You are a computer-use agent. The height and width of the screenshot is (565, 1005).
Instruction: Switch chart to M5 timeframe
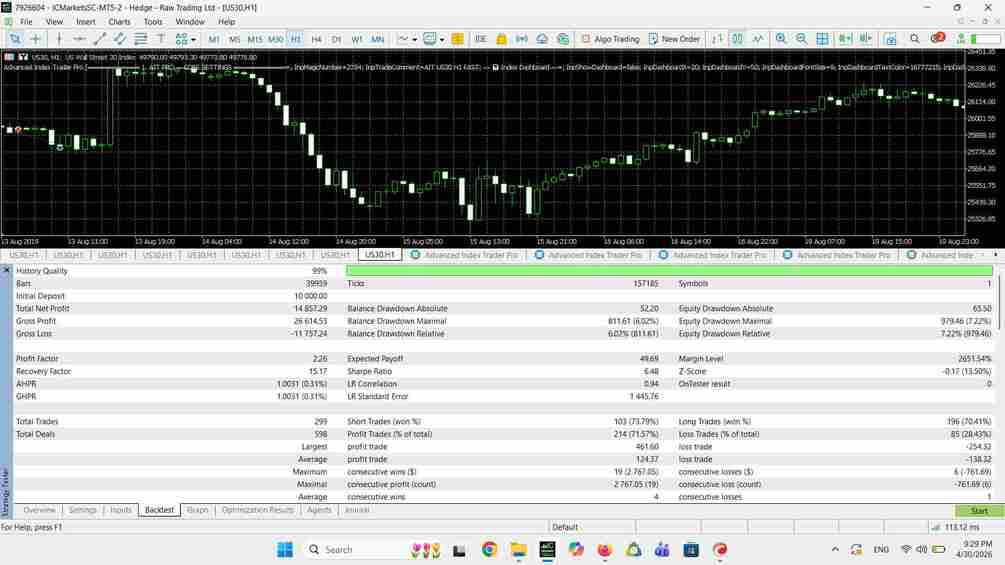tap(235, 40)
